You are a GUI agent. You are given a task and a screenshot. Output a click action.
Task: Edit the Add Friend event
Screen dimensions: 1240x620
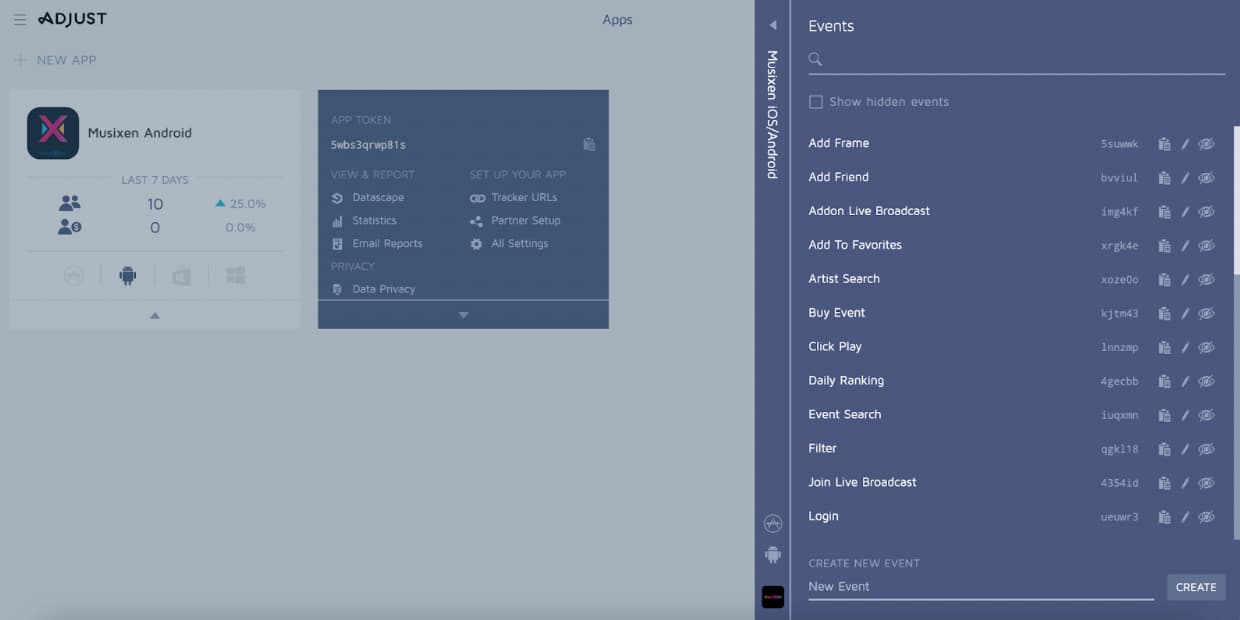click(x=1185, y=178)
